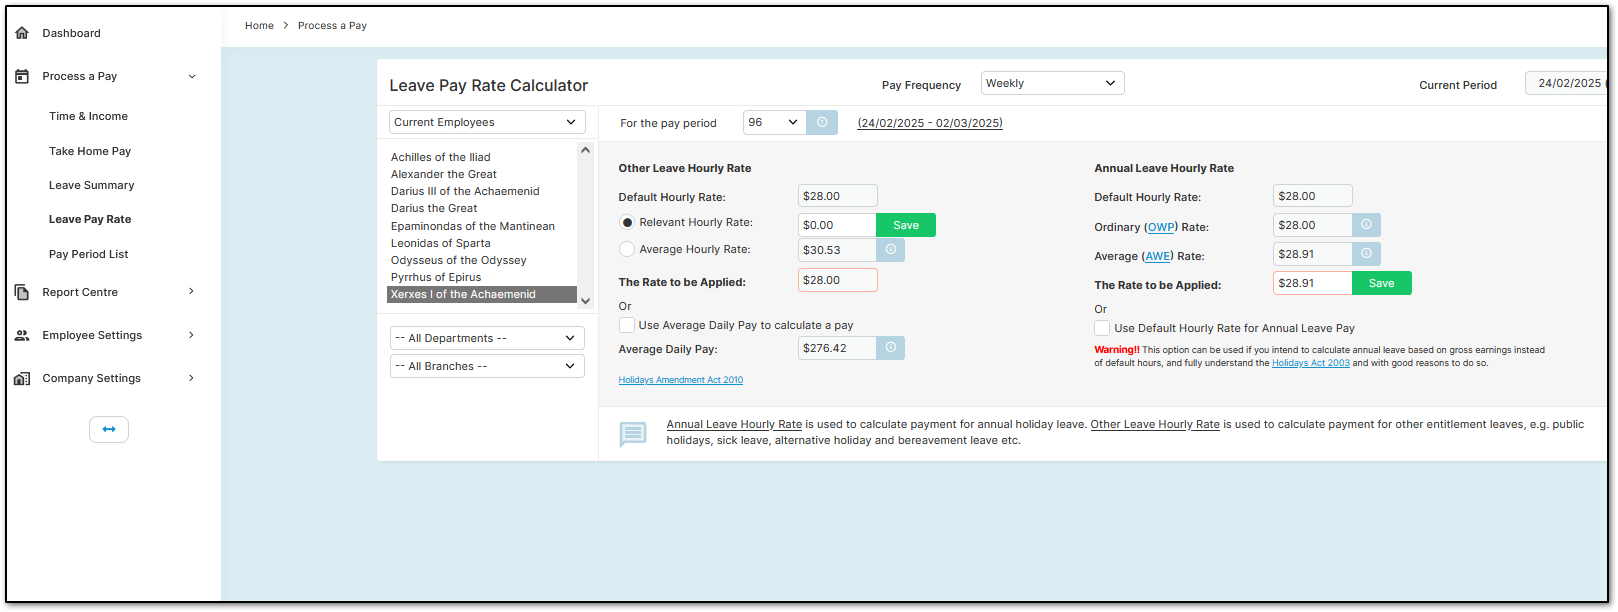Click the info icon beside Average Daily Pay
Image resolution: width=1618 pixels, height=612 pixels.
click(x=891, y=347)
